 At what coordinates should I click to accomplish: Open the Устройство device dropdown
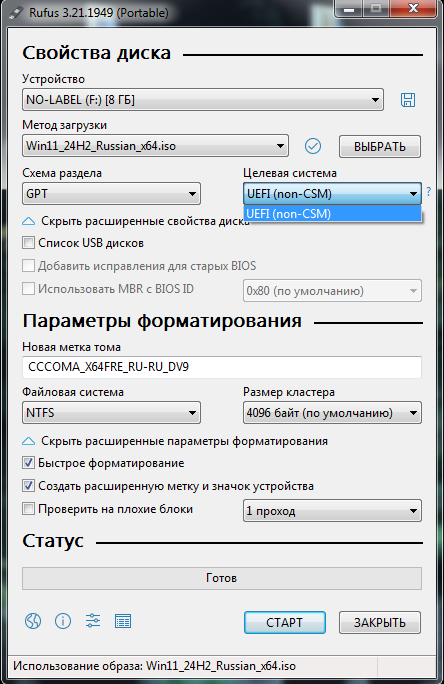pyautogui.click(x=203, y=100)
